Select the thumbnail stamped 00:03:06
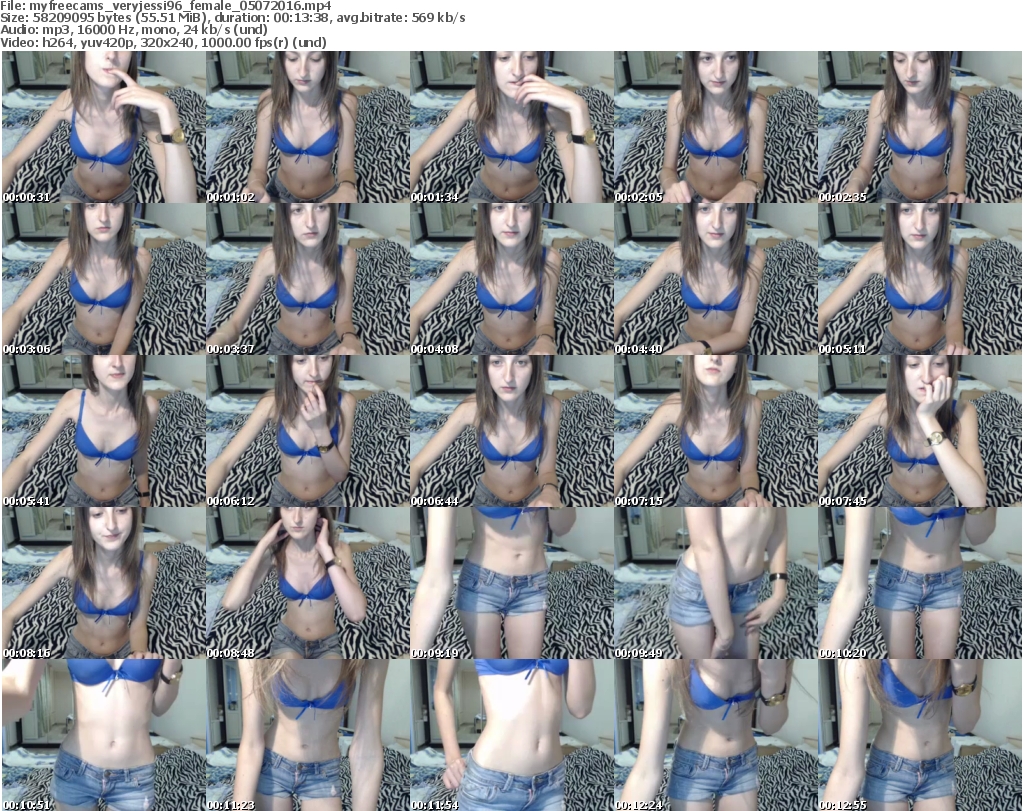The image size is (1024, 811). (x=104, y=279)
